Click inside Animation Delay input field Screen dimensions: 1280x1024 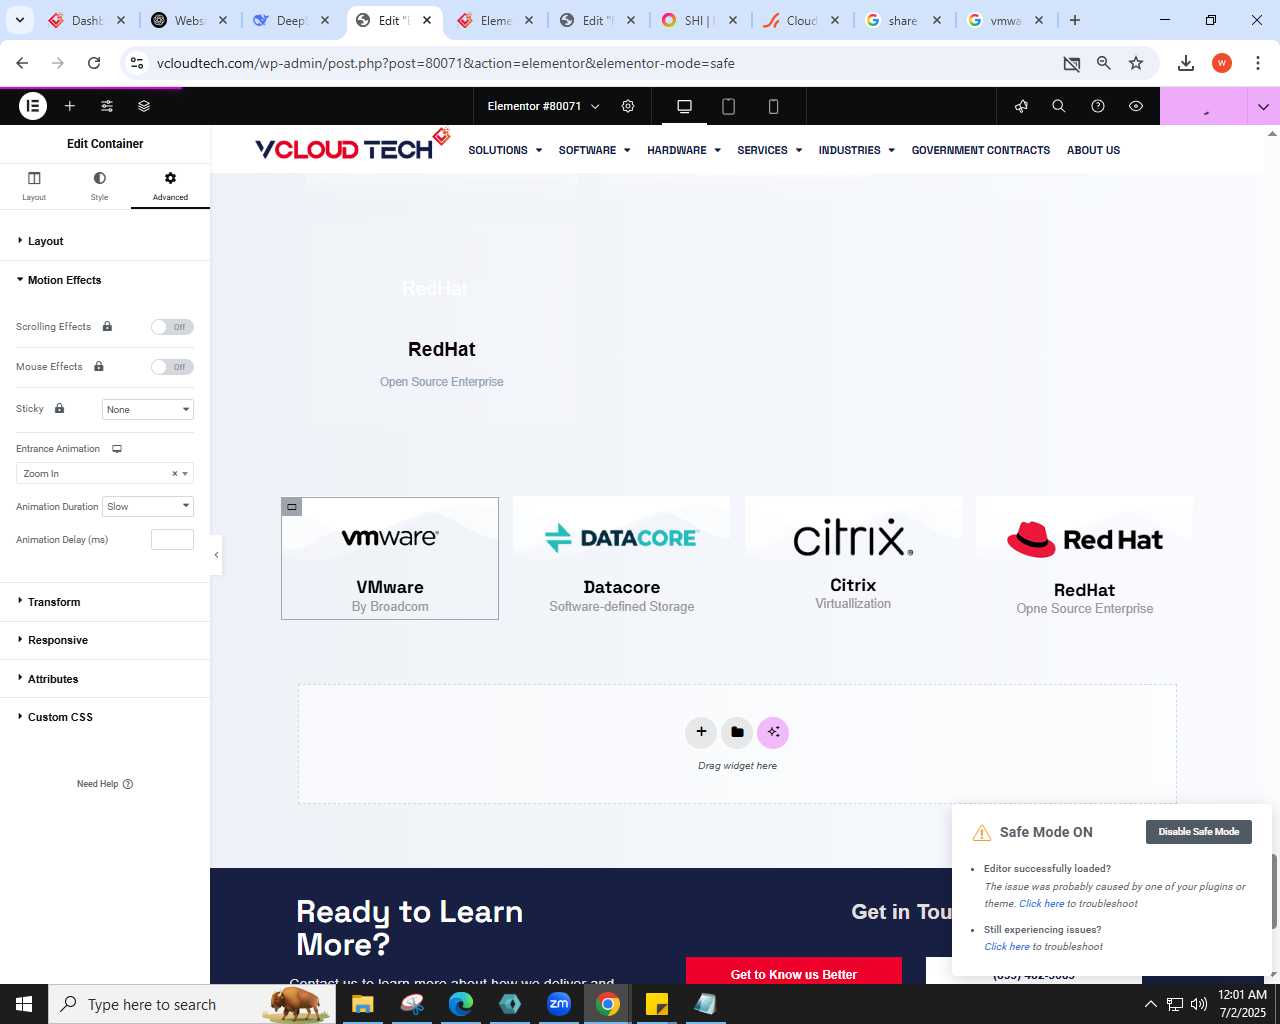[x=172, y=540]
